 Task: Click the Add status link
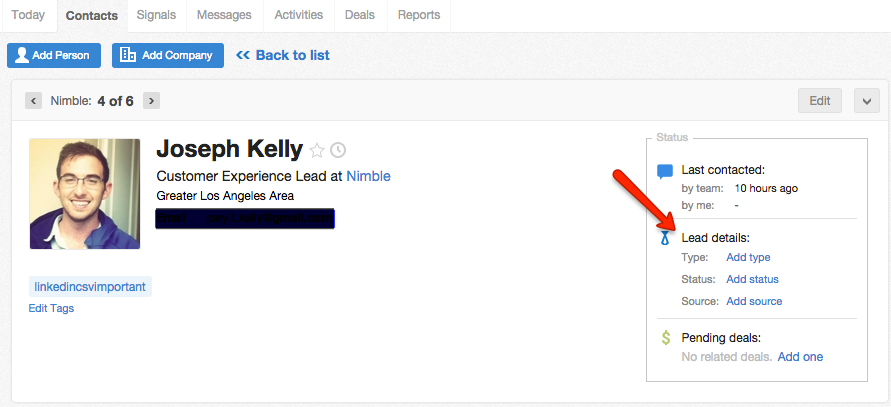pos(752,279)
